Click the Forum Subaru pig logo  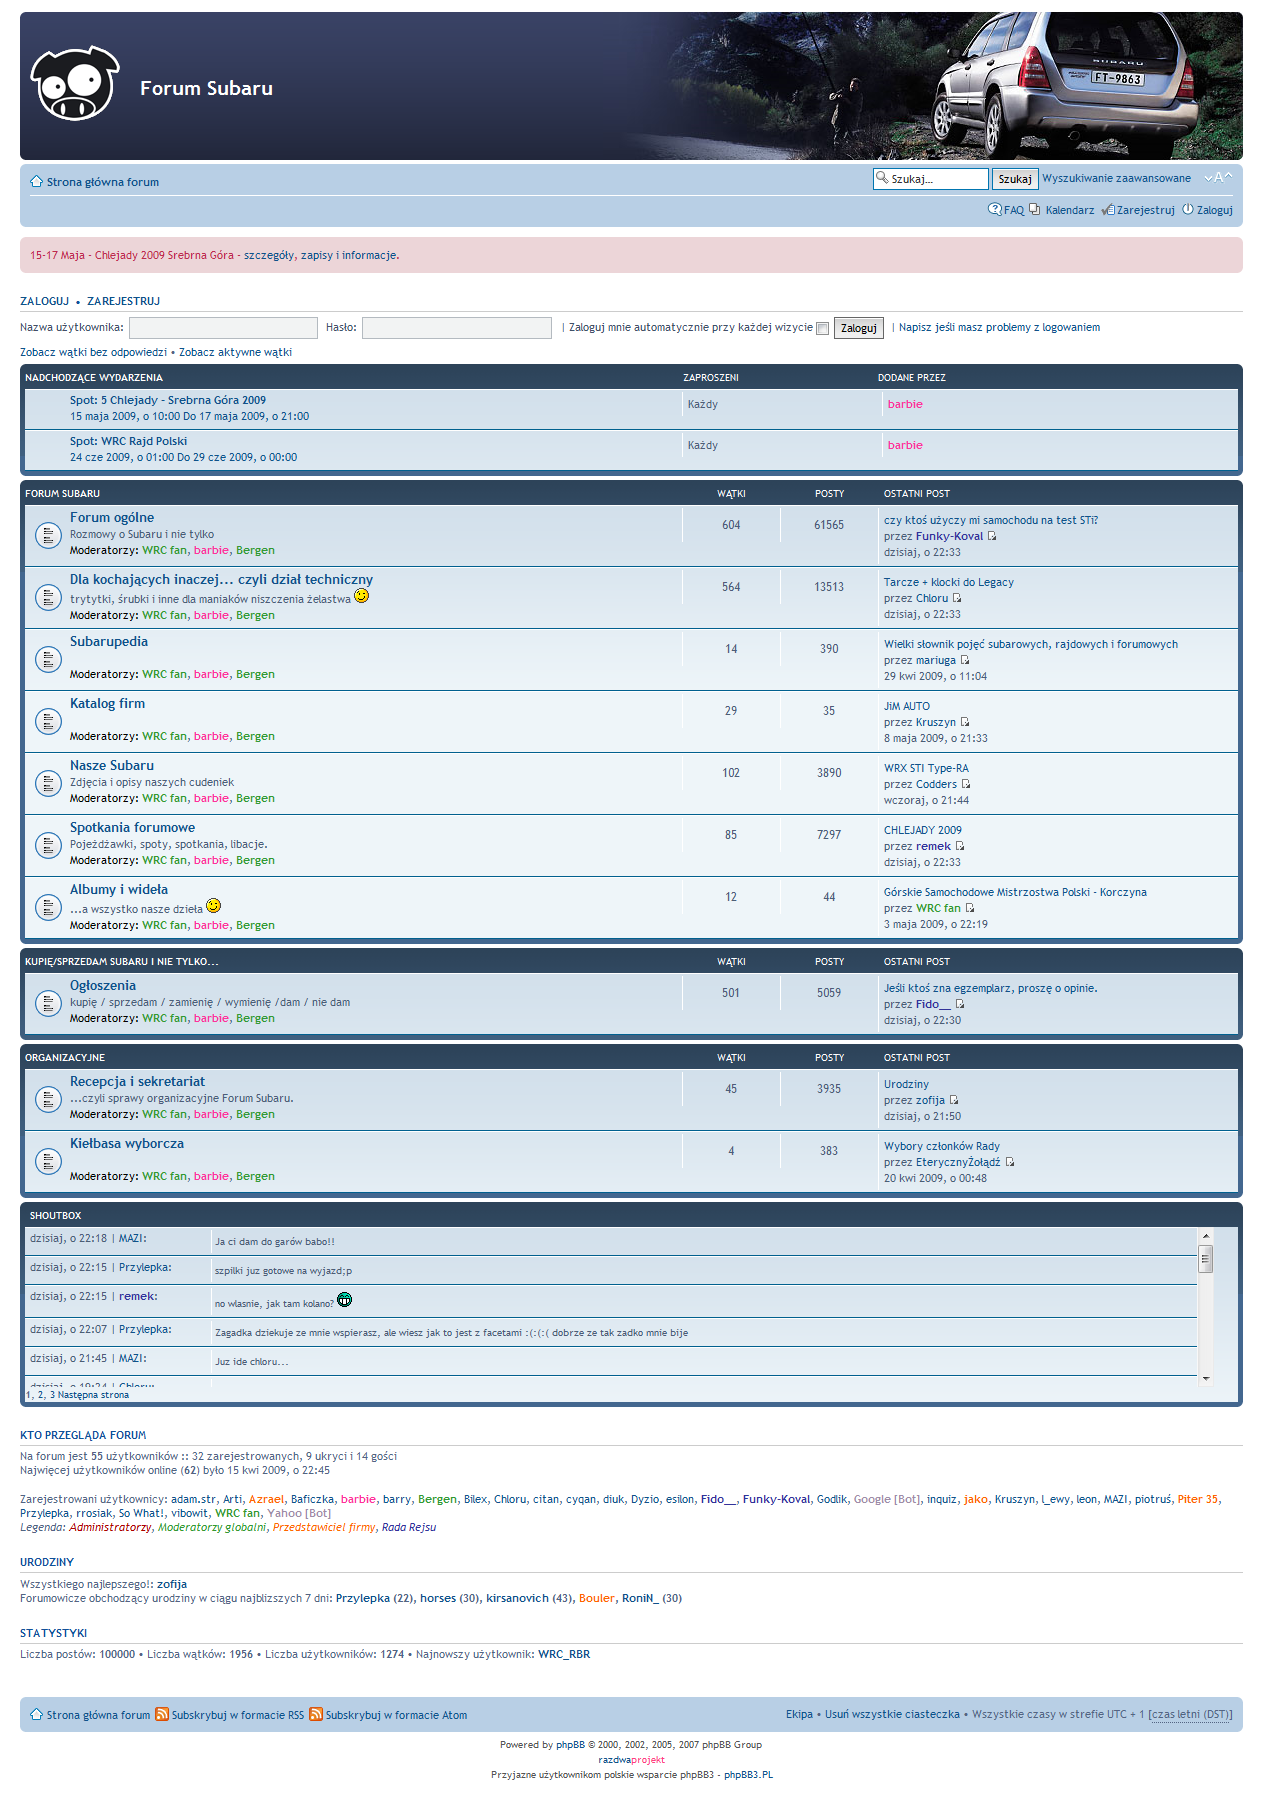click(75, 84)
